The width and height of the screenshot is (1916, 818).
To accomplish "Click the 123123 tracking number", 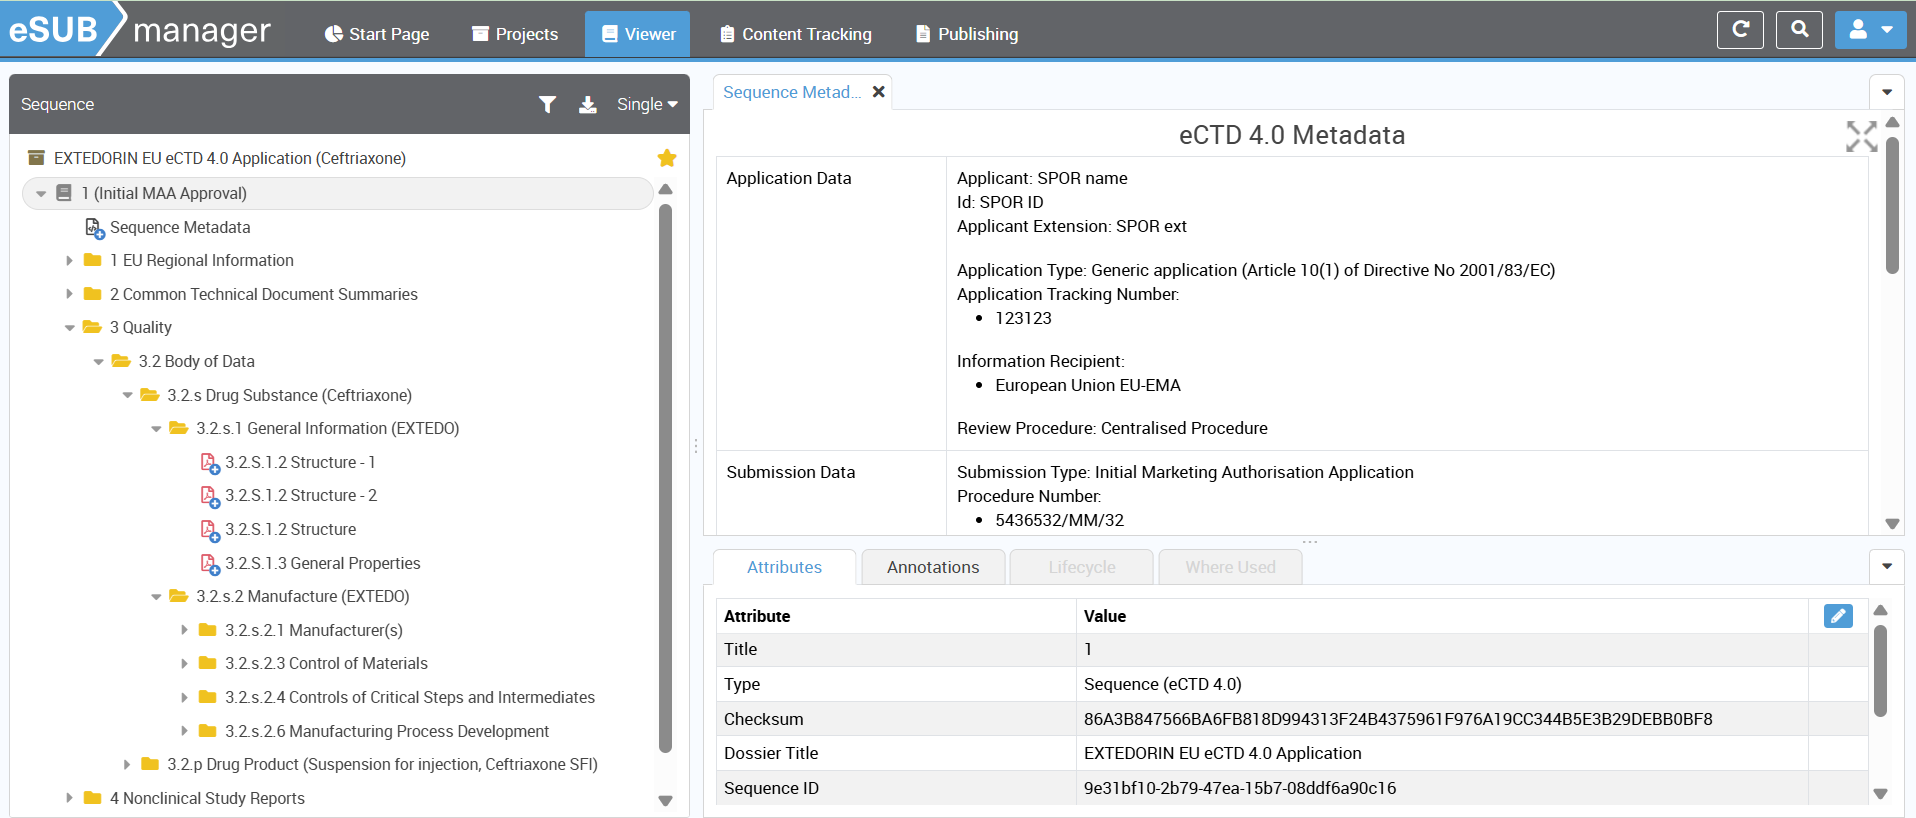I will pos(1023,318).
